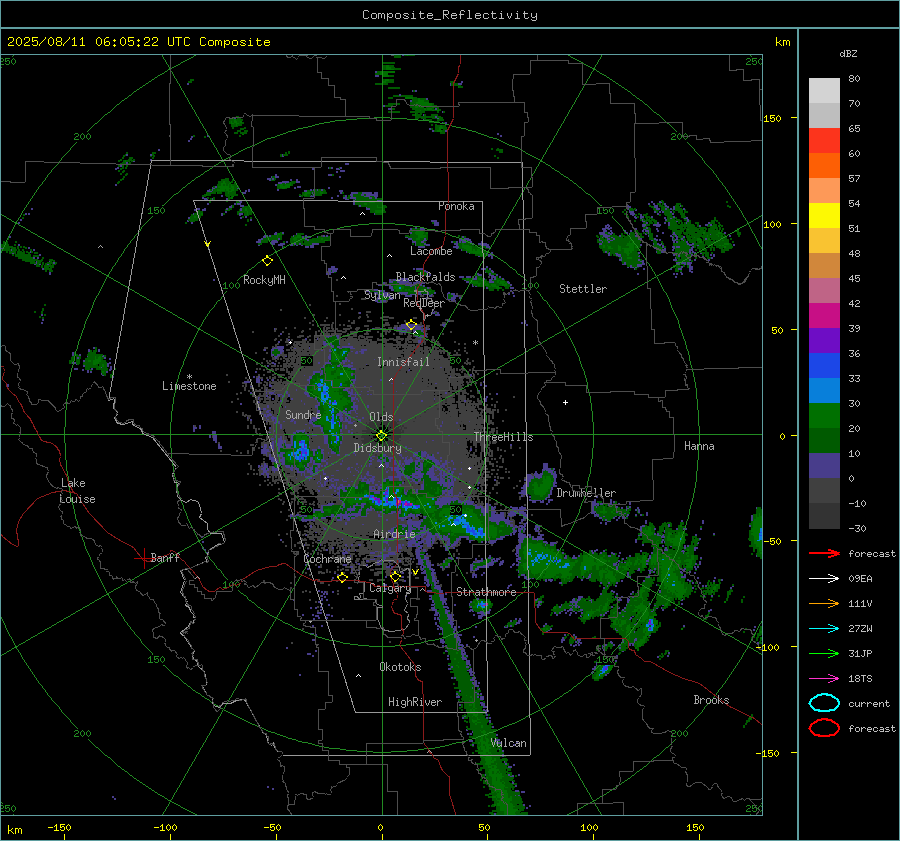
Task: Pick the cyan 27ZW arrow legend icon
Action: click(824, 629)
